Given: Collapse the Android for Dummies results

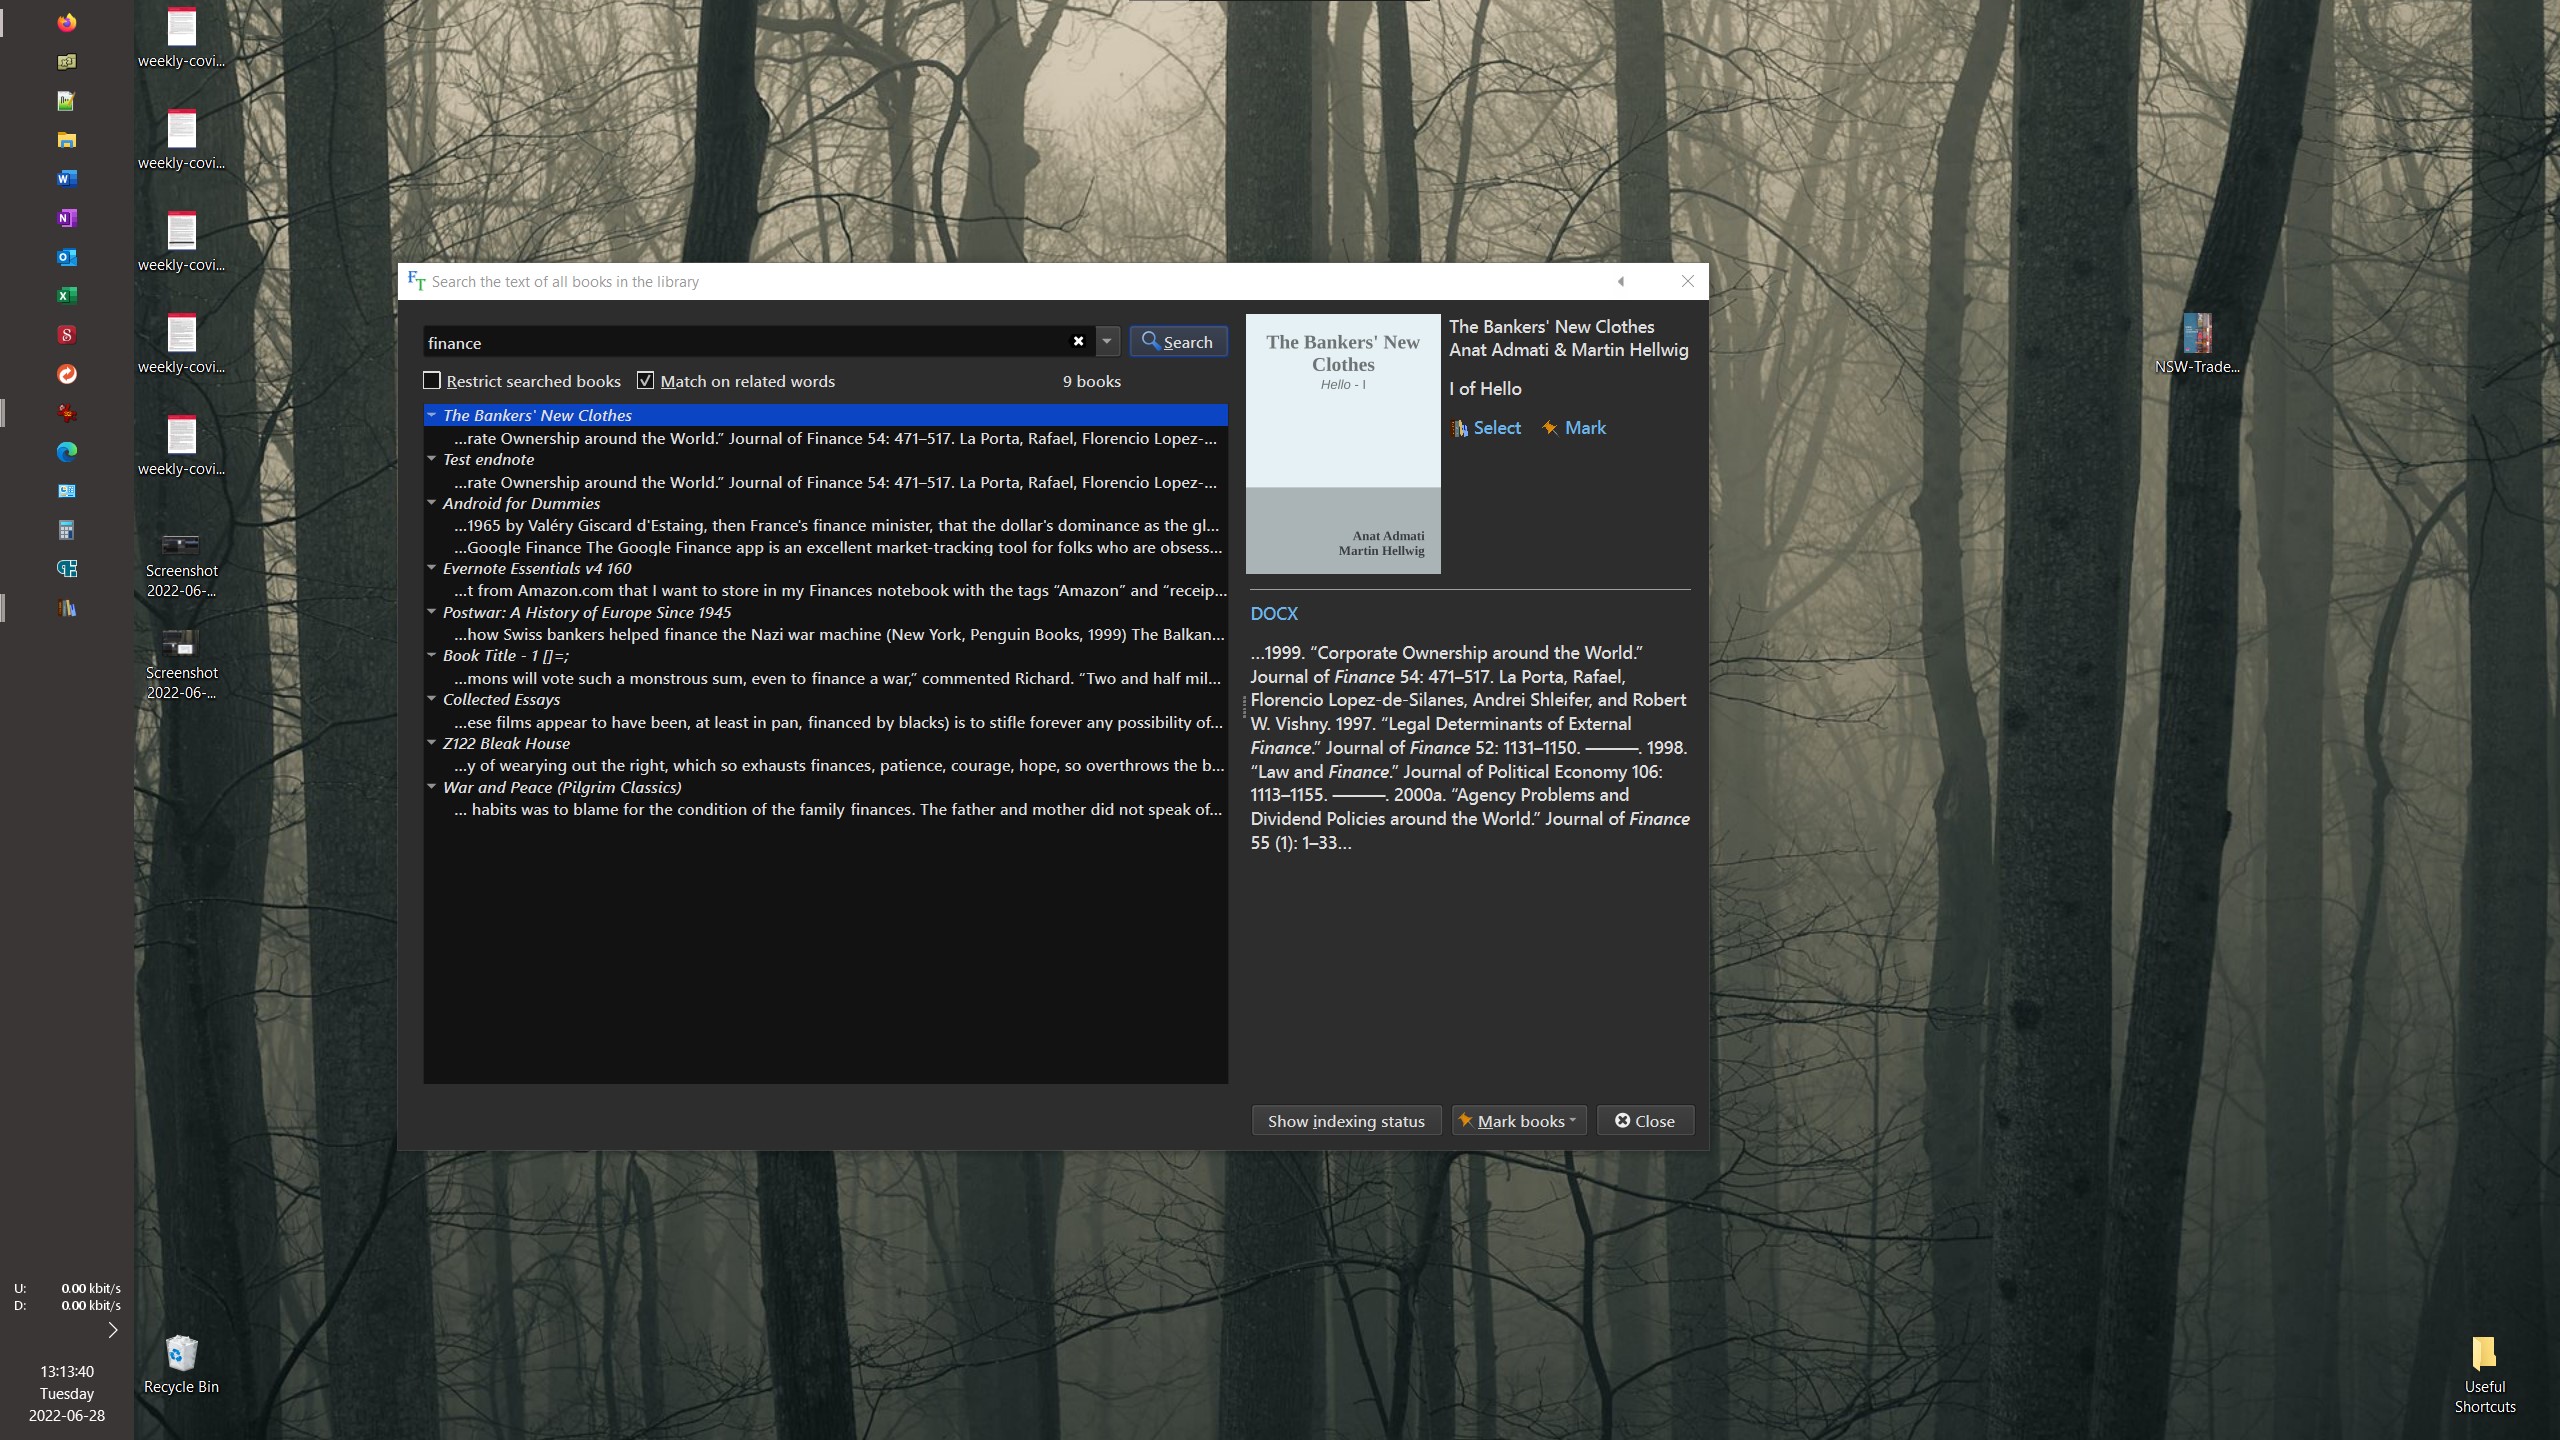Looking at the screenshot, I should [x=432, y=503].
